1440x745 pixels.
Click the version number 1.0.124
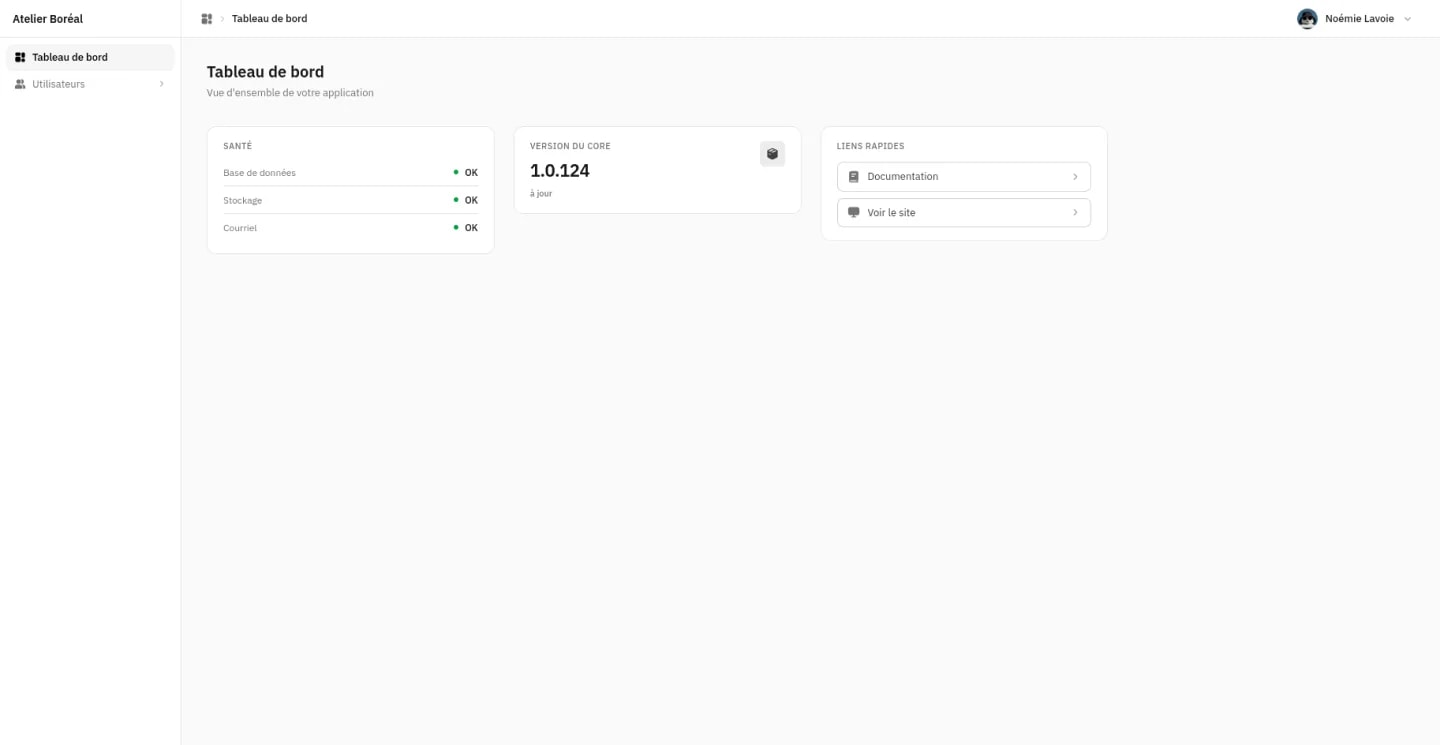(560, 171)
